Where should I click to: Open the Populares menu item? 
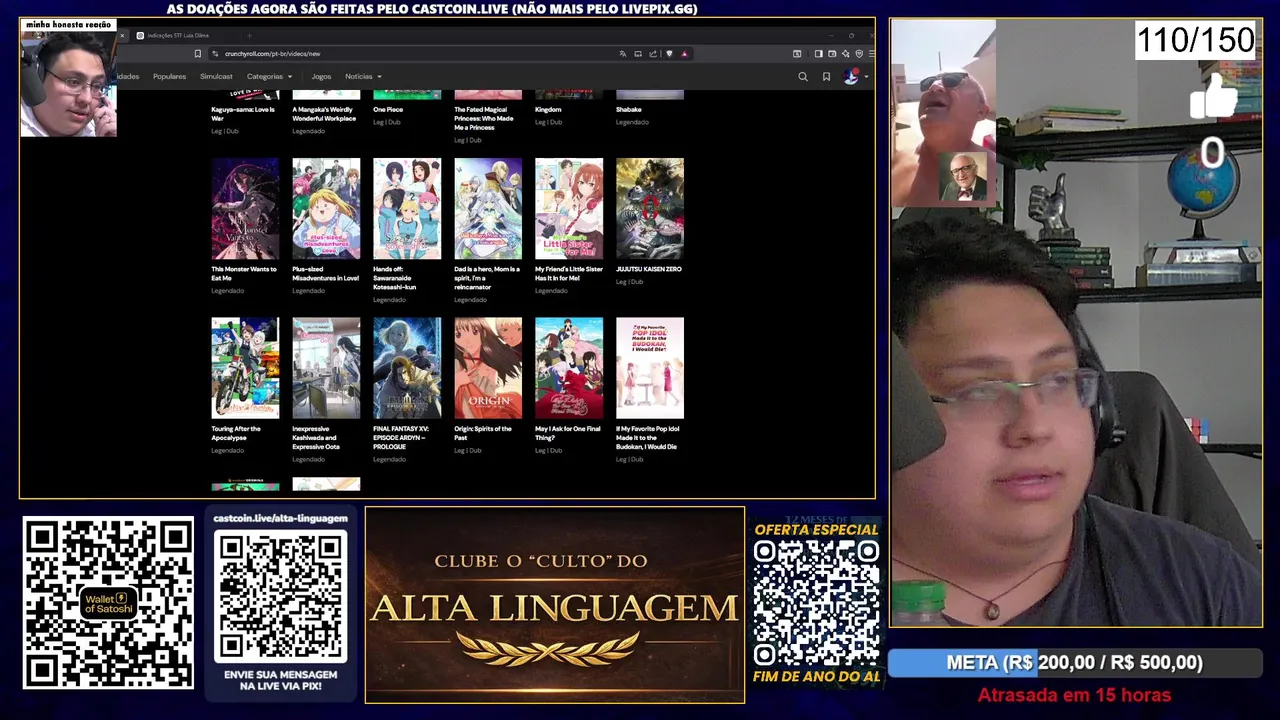[169, 76]
